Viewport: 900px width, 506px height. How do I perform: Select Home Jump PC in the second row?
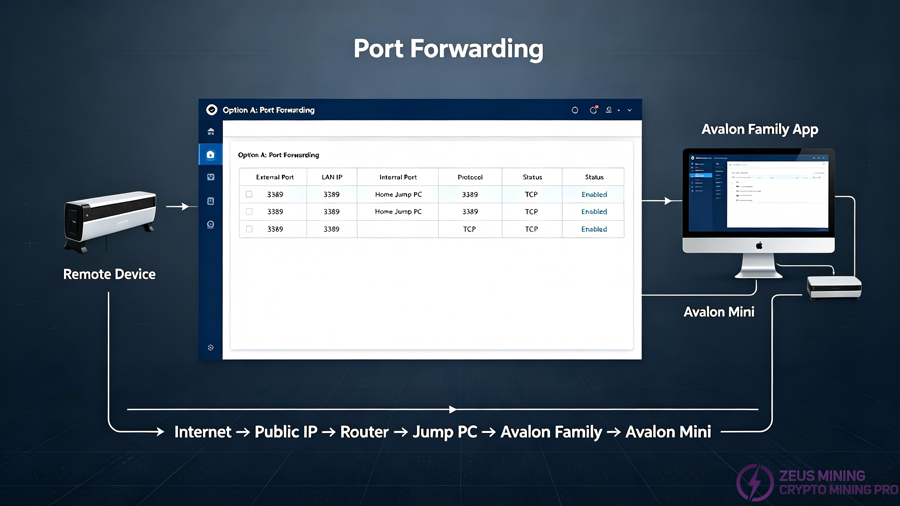(398, 212)
